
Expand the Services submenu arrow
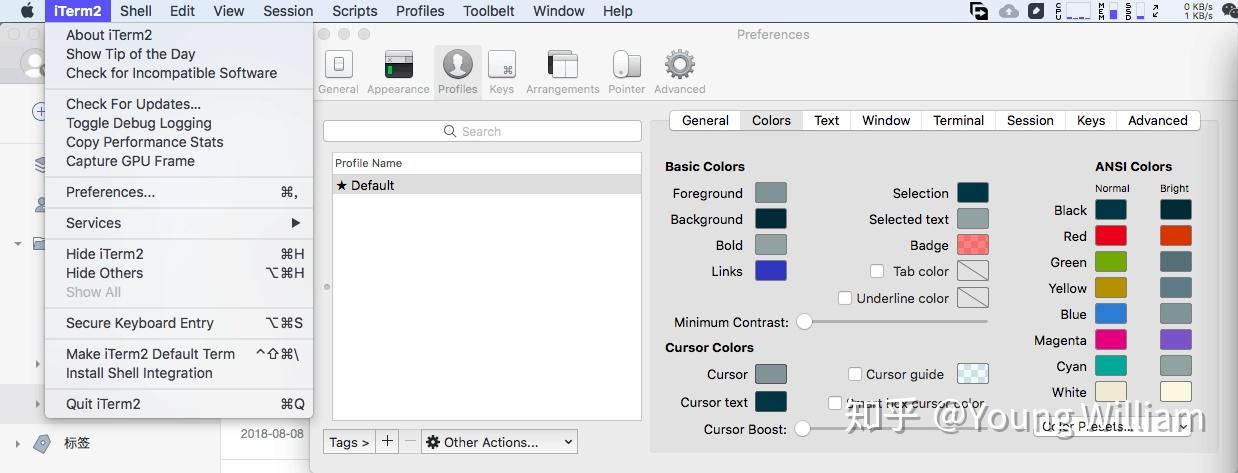click(296, 223)
